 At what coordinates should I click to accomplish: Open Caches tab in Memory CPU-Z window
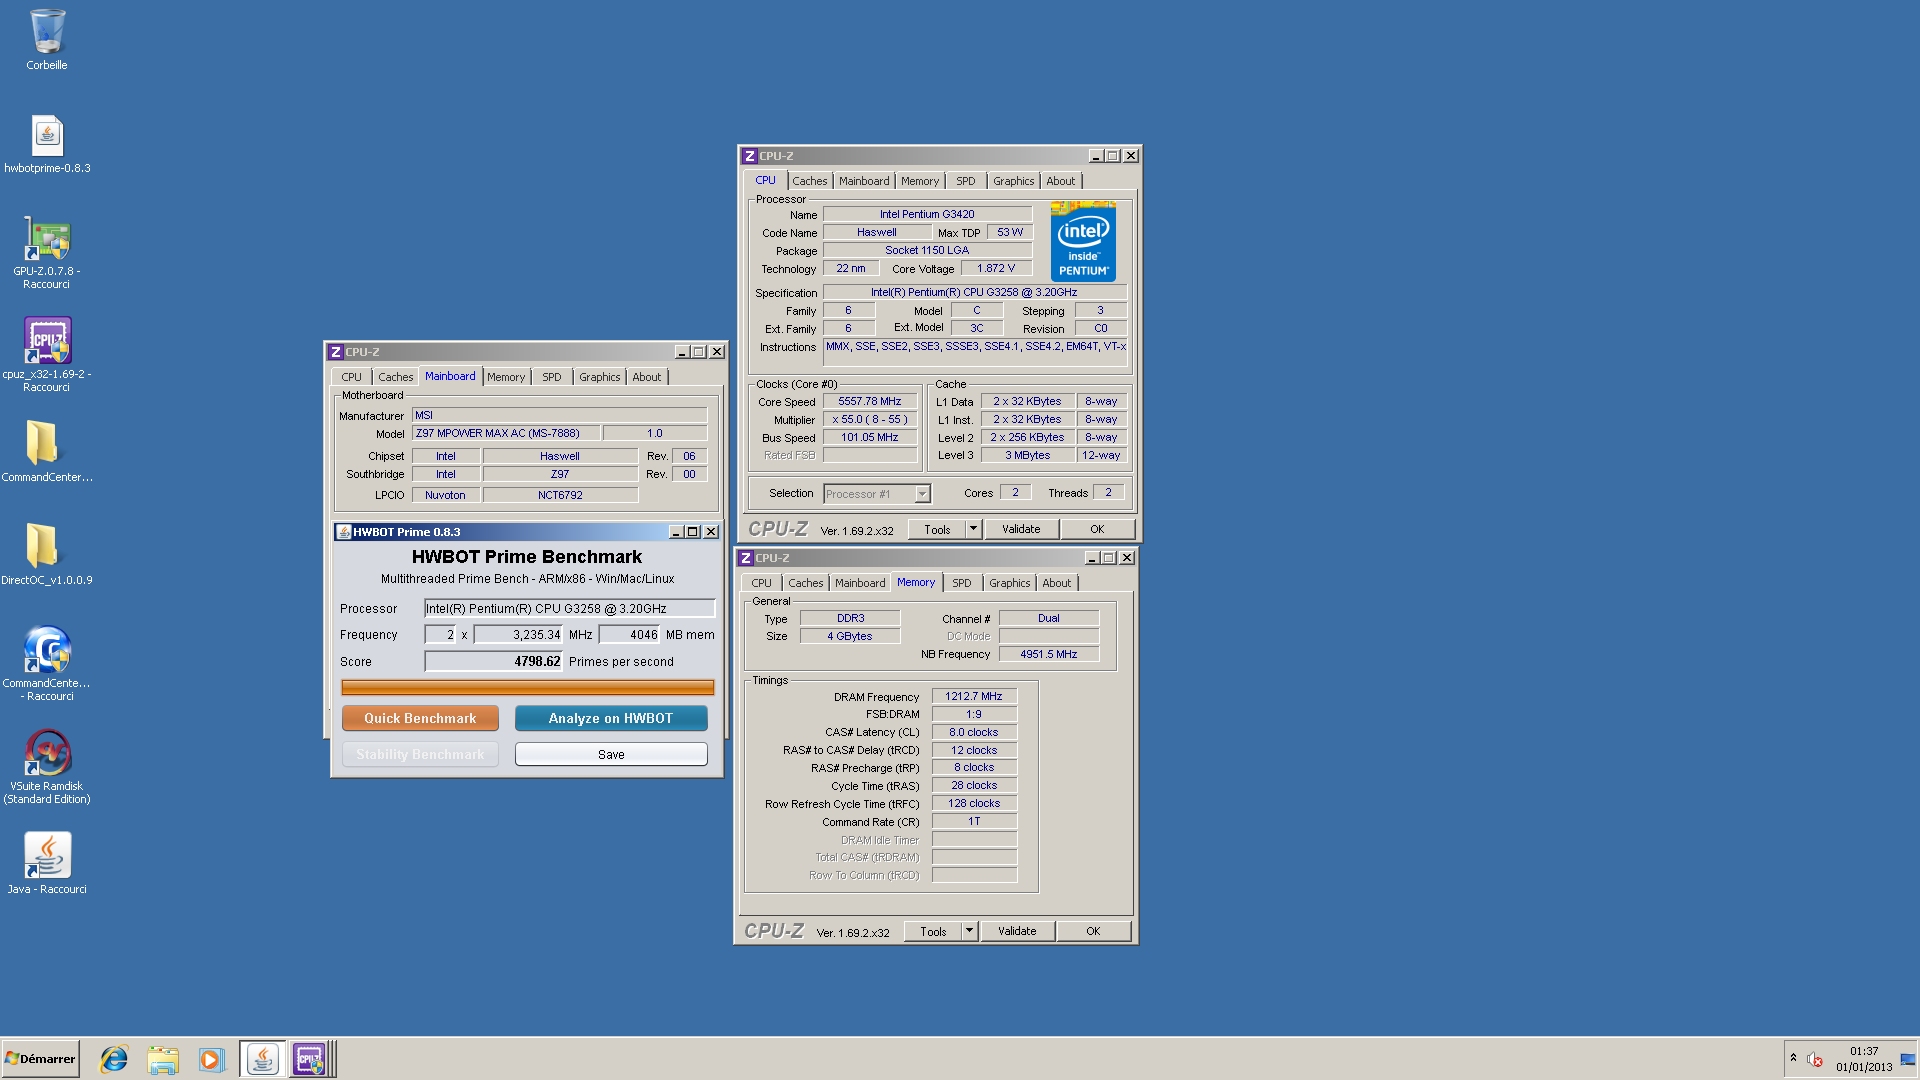pos(805,583)
